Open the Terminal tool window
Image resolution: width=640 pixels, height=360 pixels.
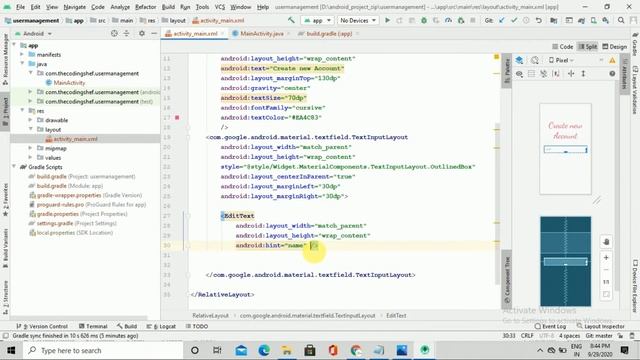[x=93, y=326]
